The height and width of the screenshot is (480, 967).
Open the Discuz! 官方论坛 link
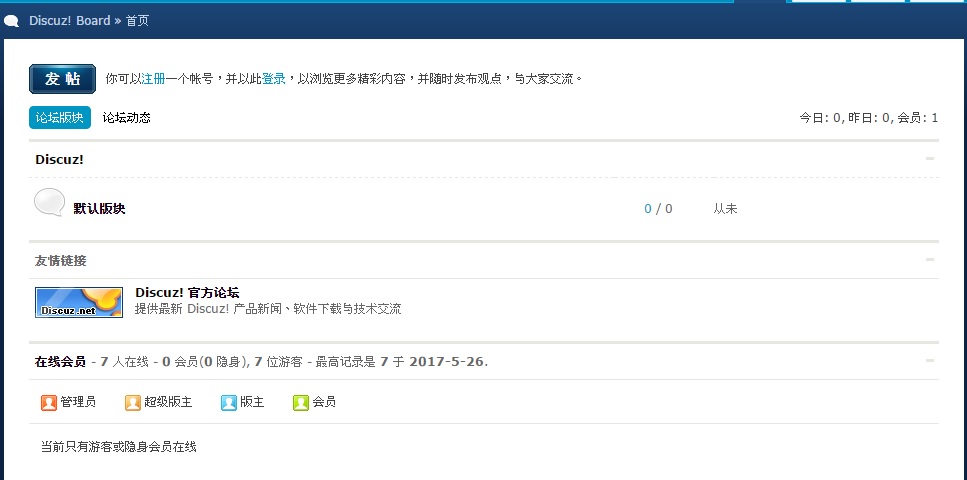(x=187, y=292)
